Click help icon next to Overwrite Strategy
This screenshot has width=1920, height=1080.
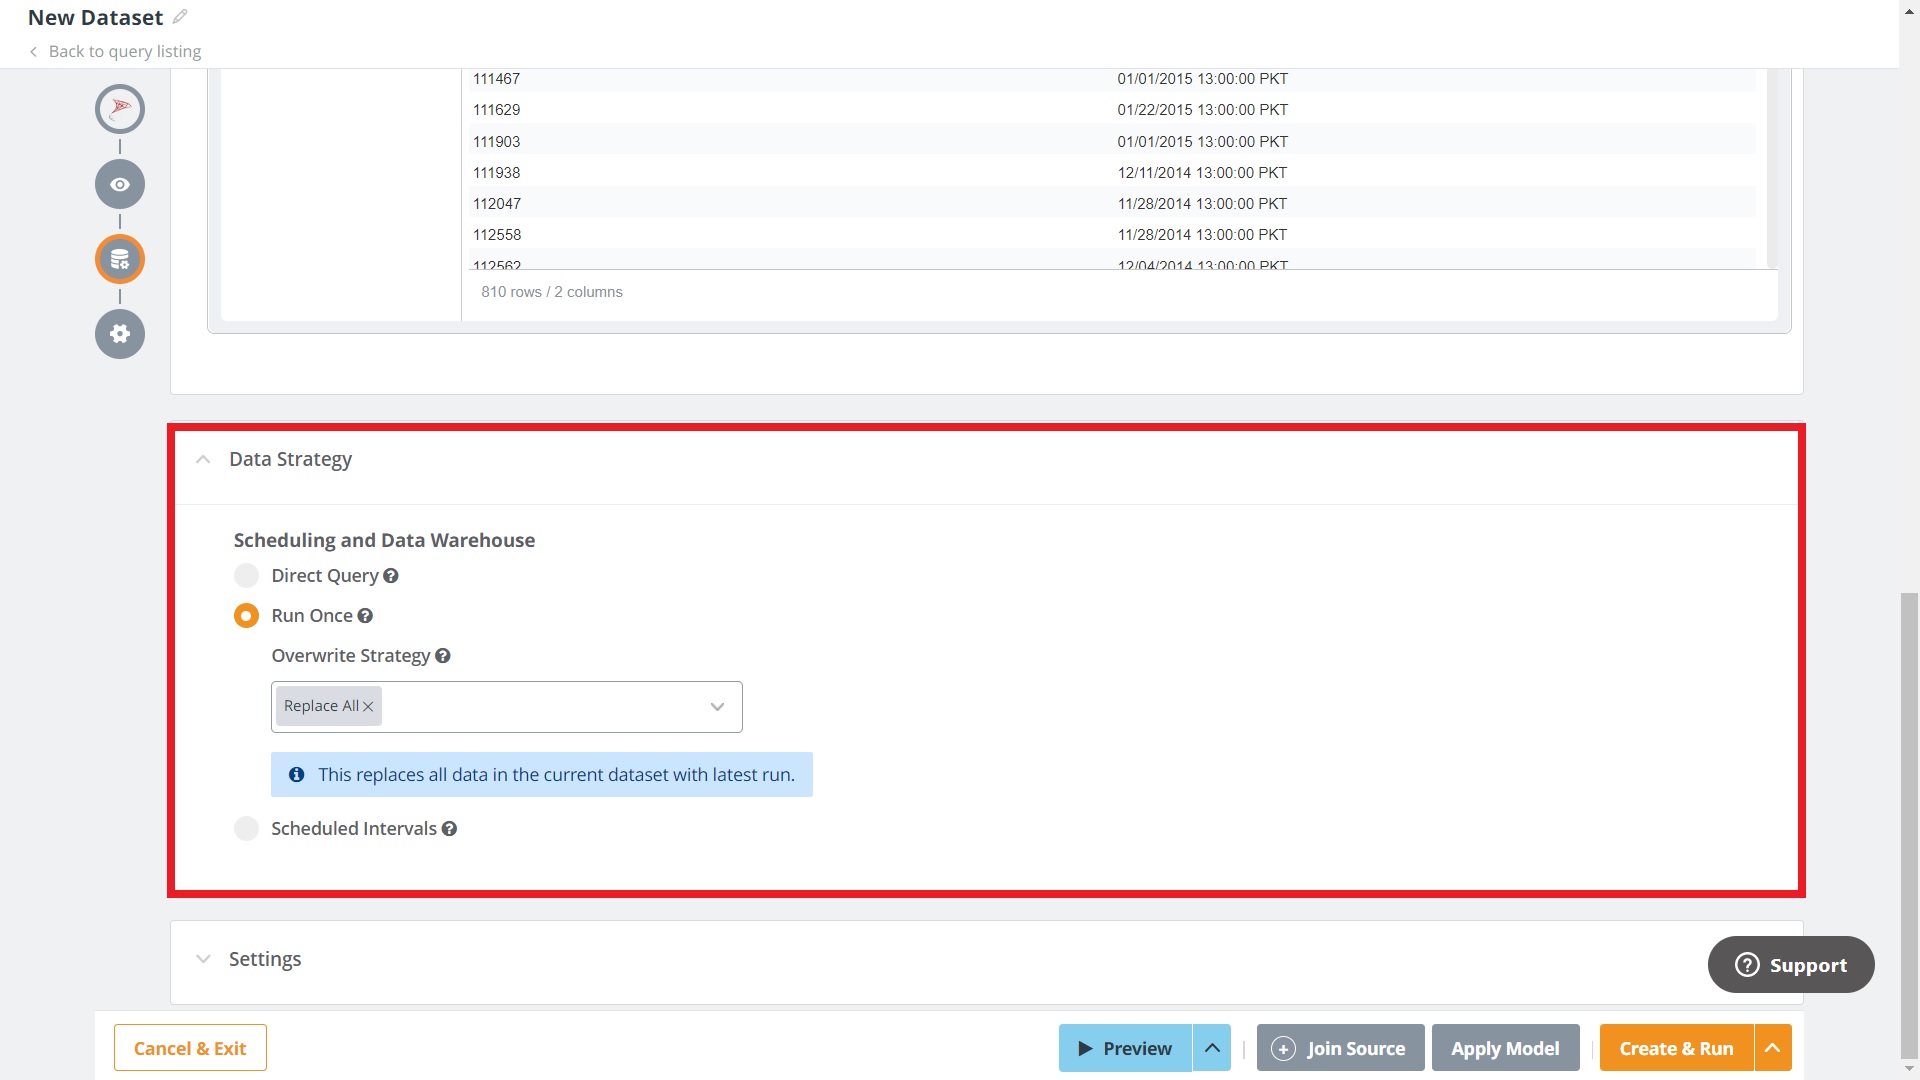click(x=443, y=656)
